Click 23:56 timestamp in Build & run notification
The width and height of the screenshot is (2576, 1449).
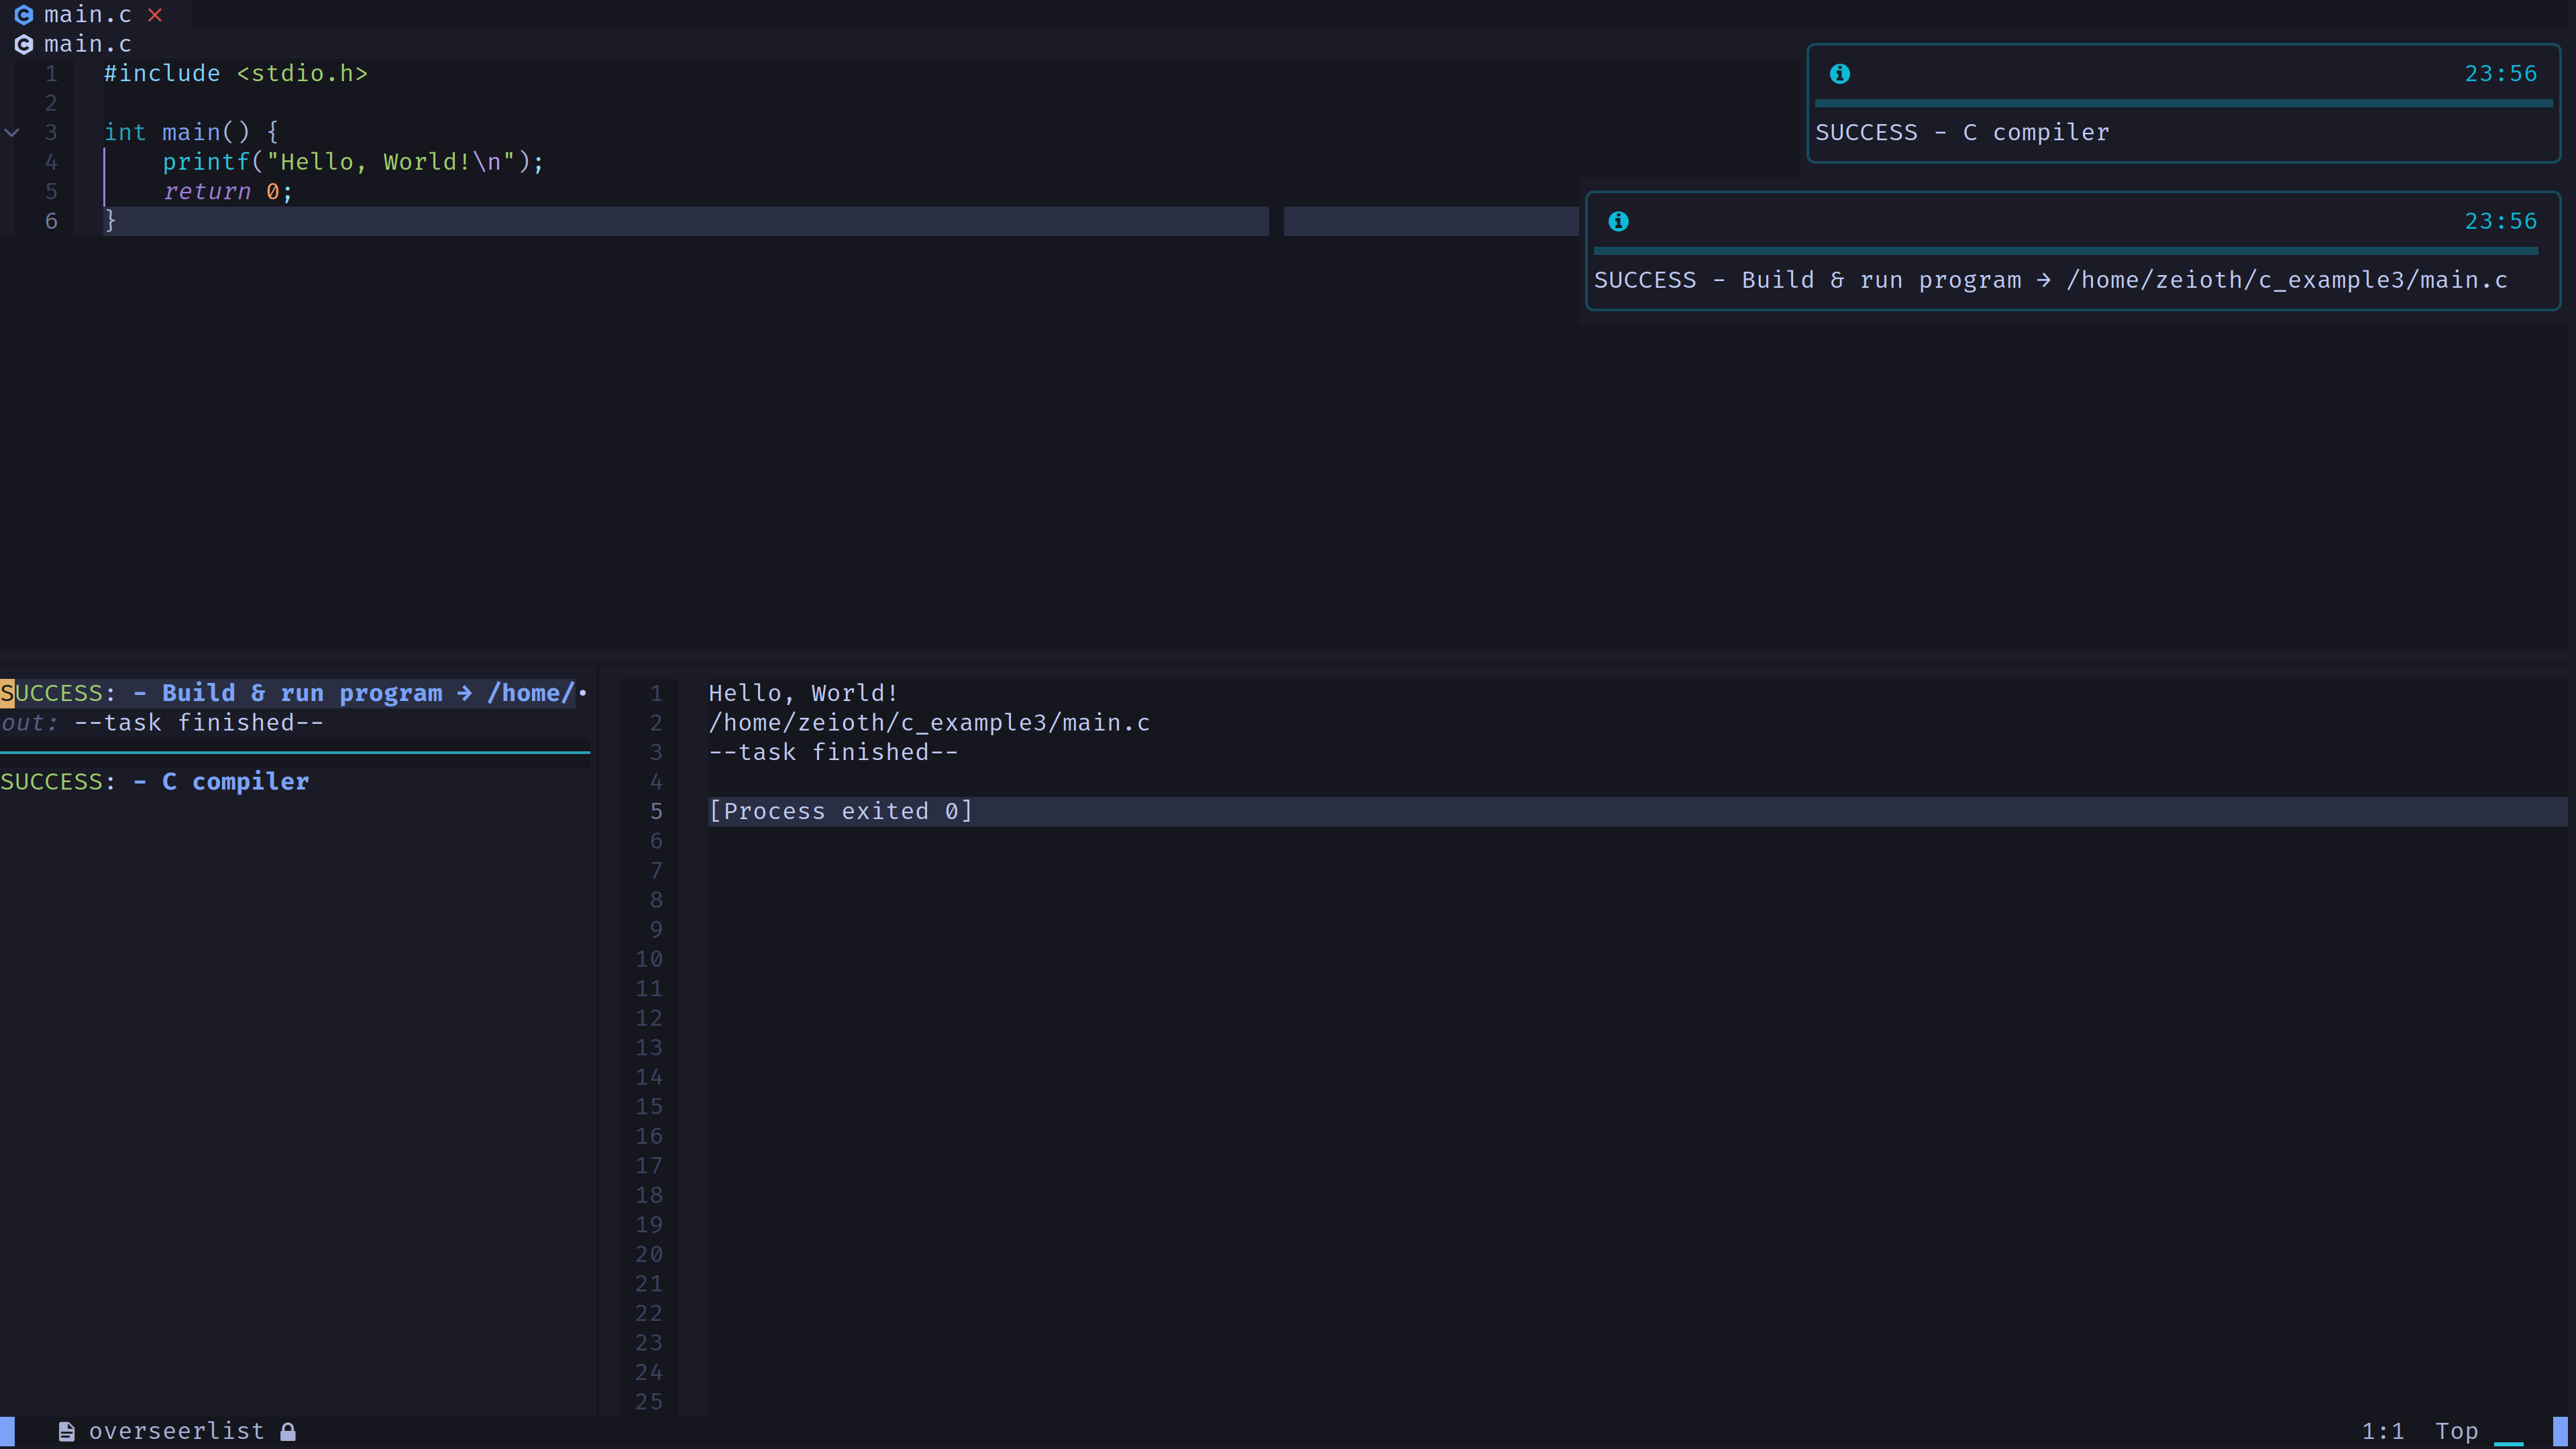[x=2500, y=221]
